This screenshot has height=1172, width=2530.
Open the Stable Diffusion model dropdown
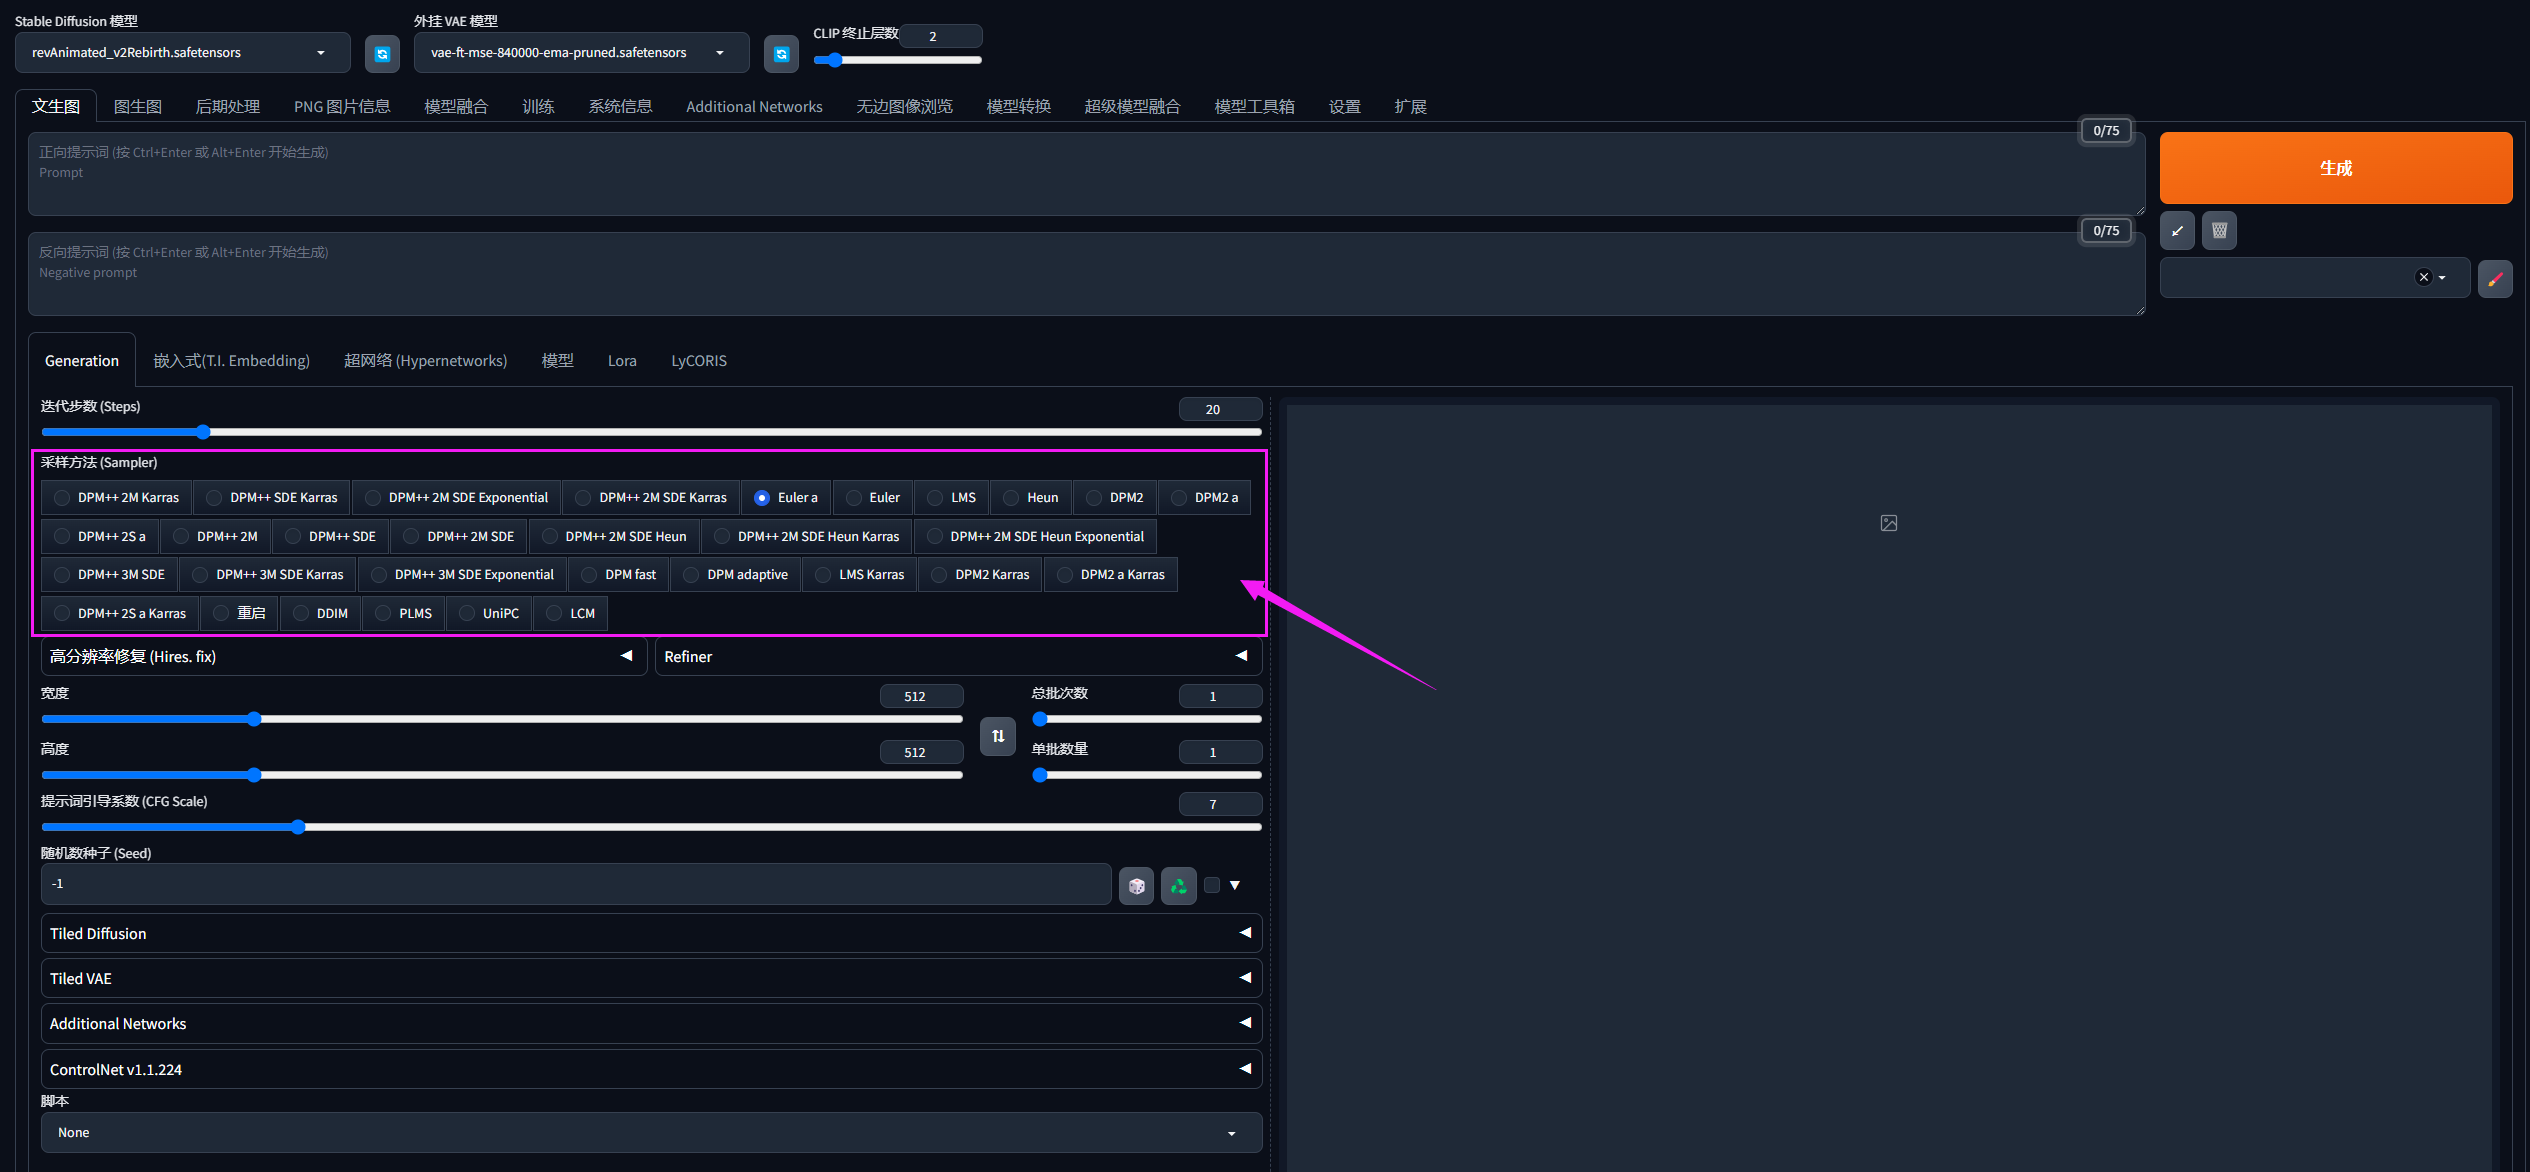[x=182, y=53]
